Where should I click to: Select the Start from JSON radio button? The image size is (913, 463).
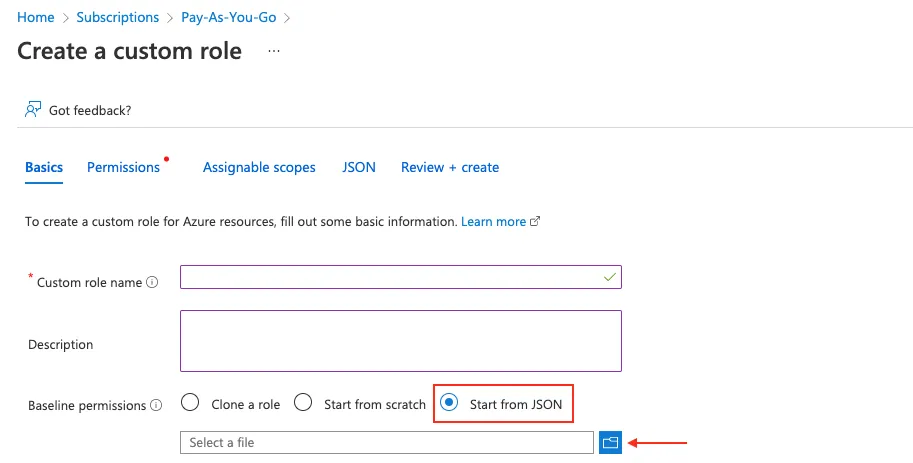[x=450, y=403]
